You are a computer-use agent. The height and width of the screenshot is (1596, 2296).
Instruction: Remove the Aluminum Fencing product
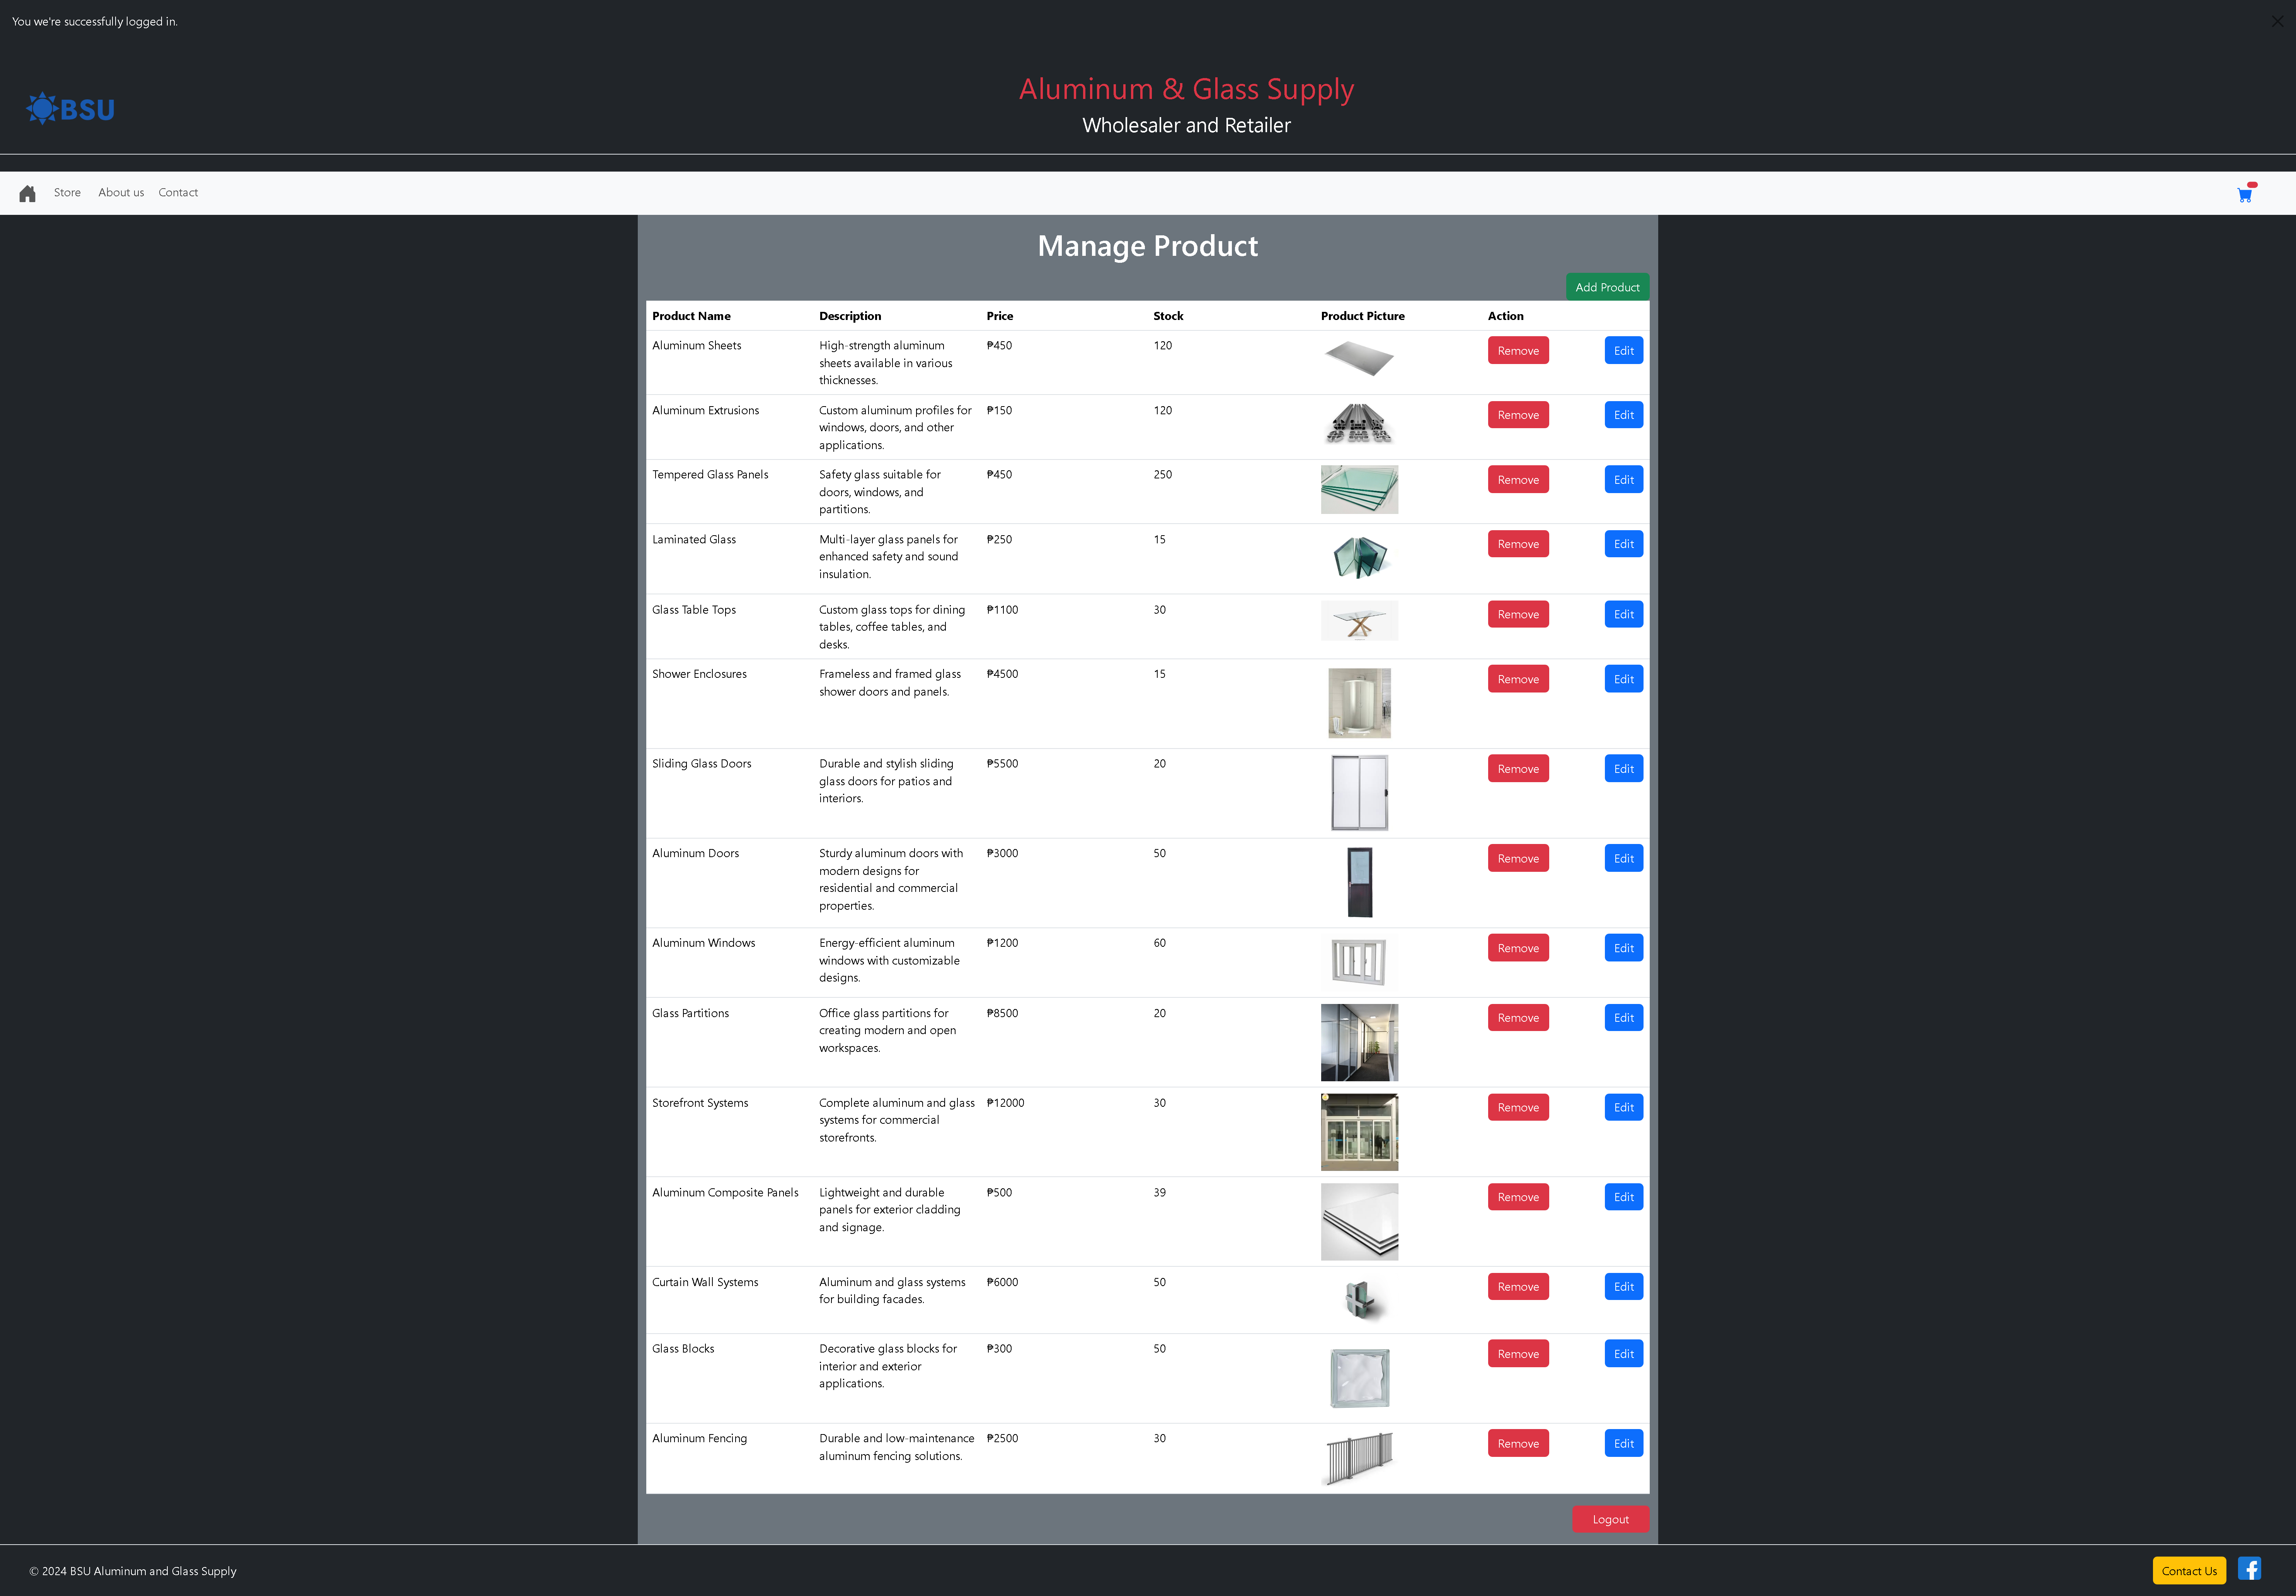[1518, 1443]
